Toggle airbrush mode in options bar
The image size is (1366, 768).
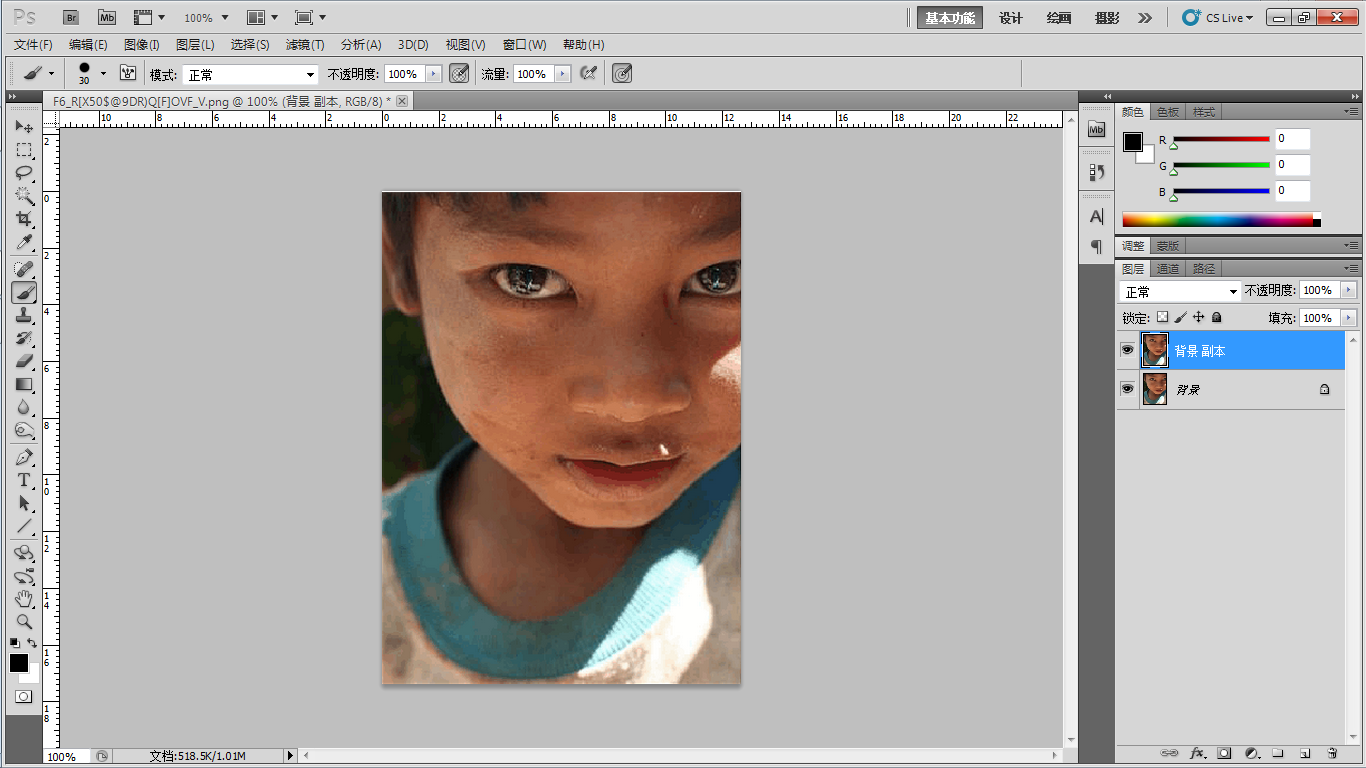click(x=588, y=74)
